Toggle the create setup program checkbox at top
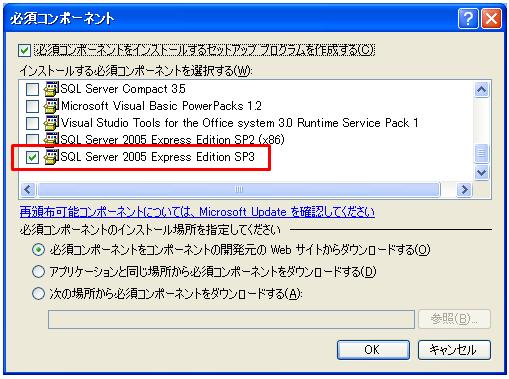 (x=24, y=51)
